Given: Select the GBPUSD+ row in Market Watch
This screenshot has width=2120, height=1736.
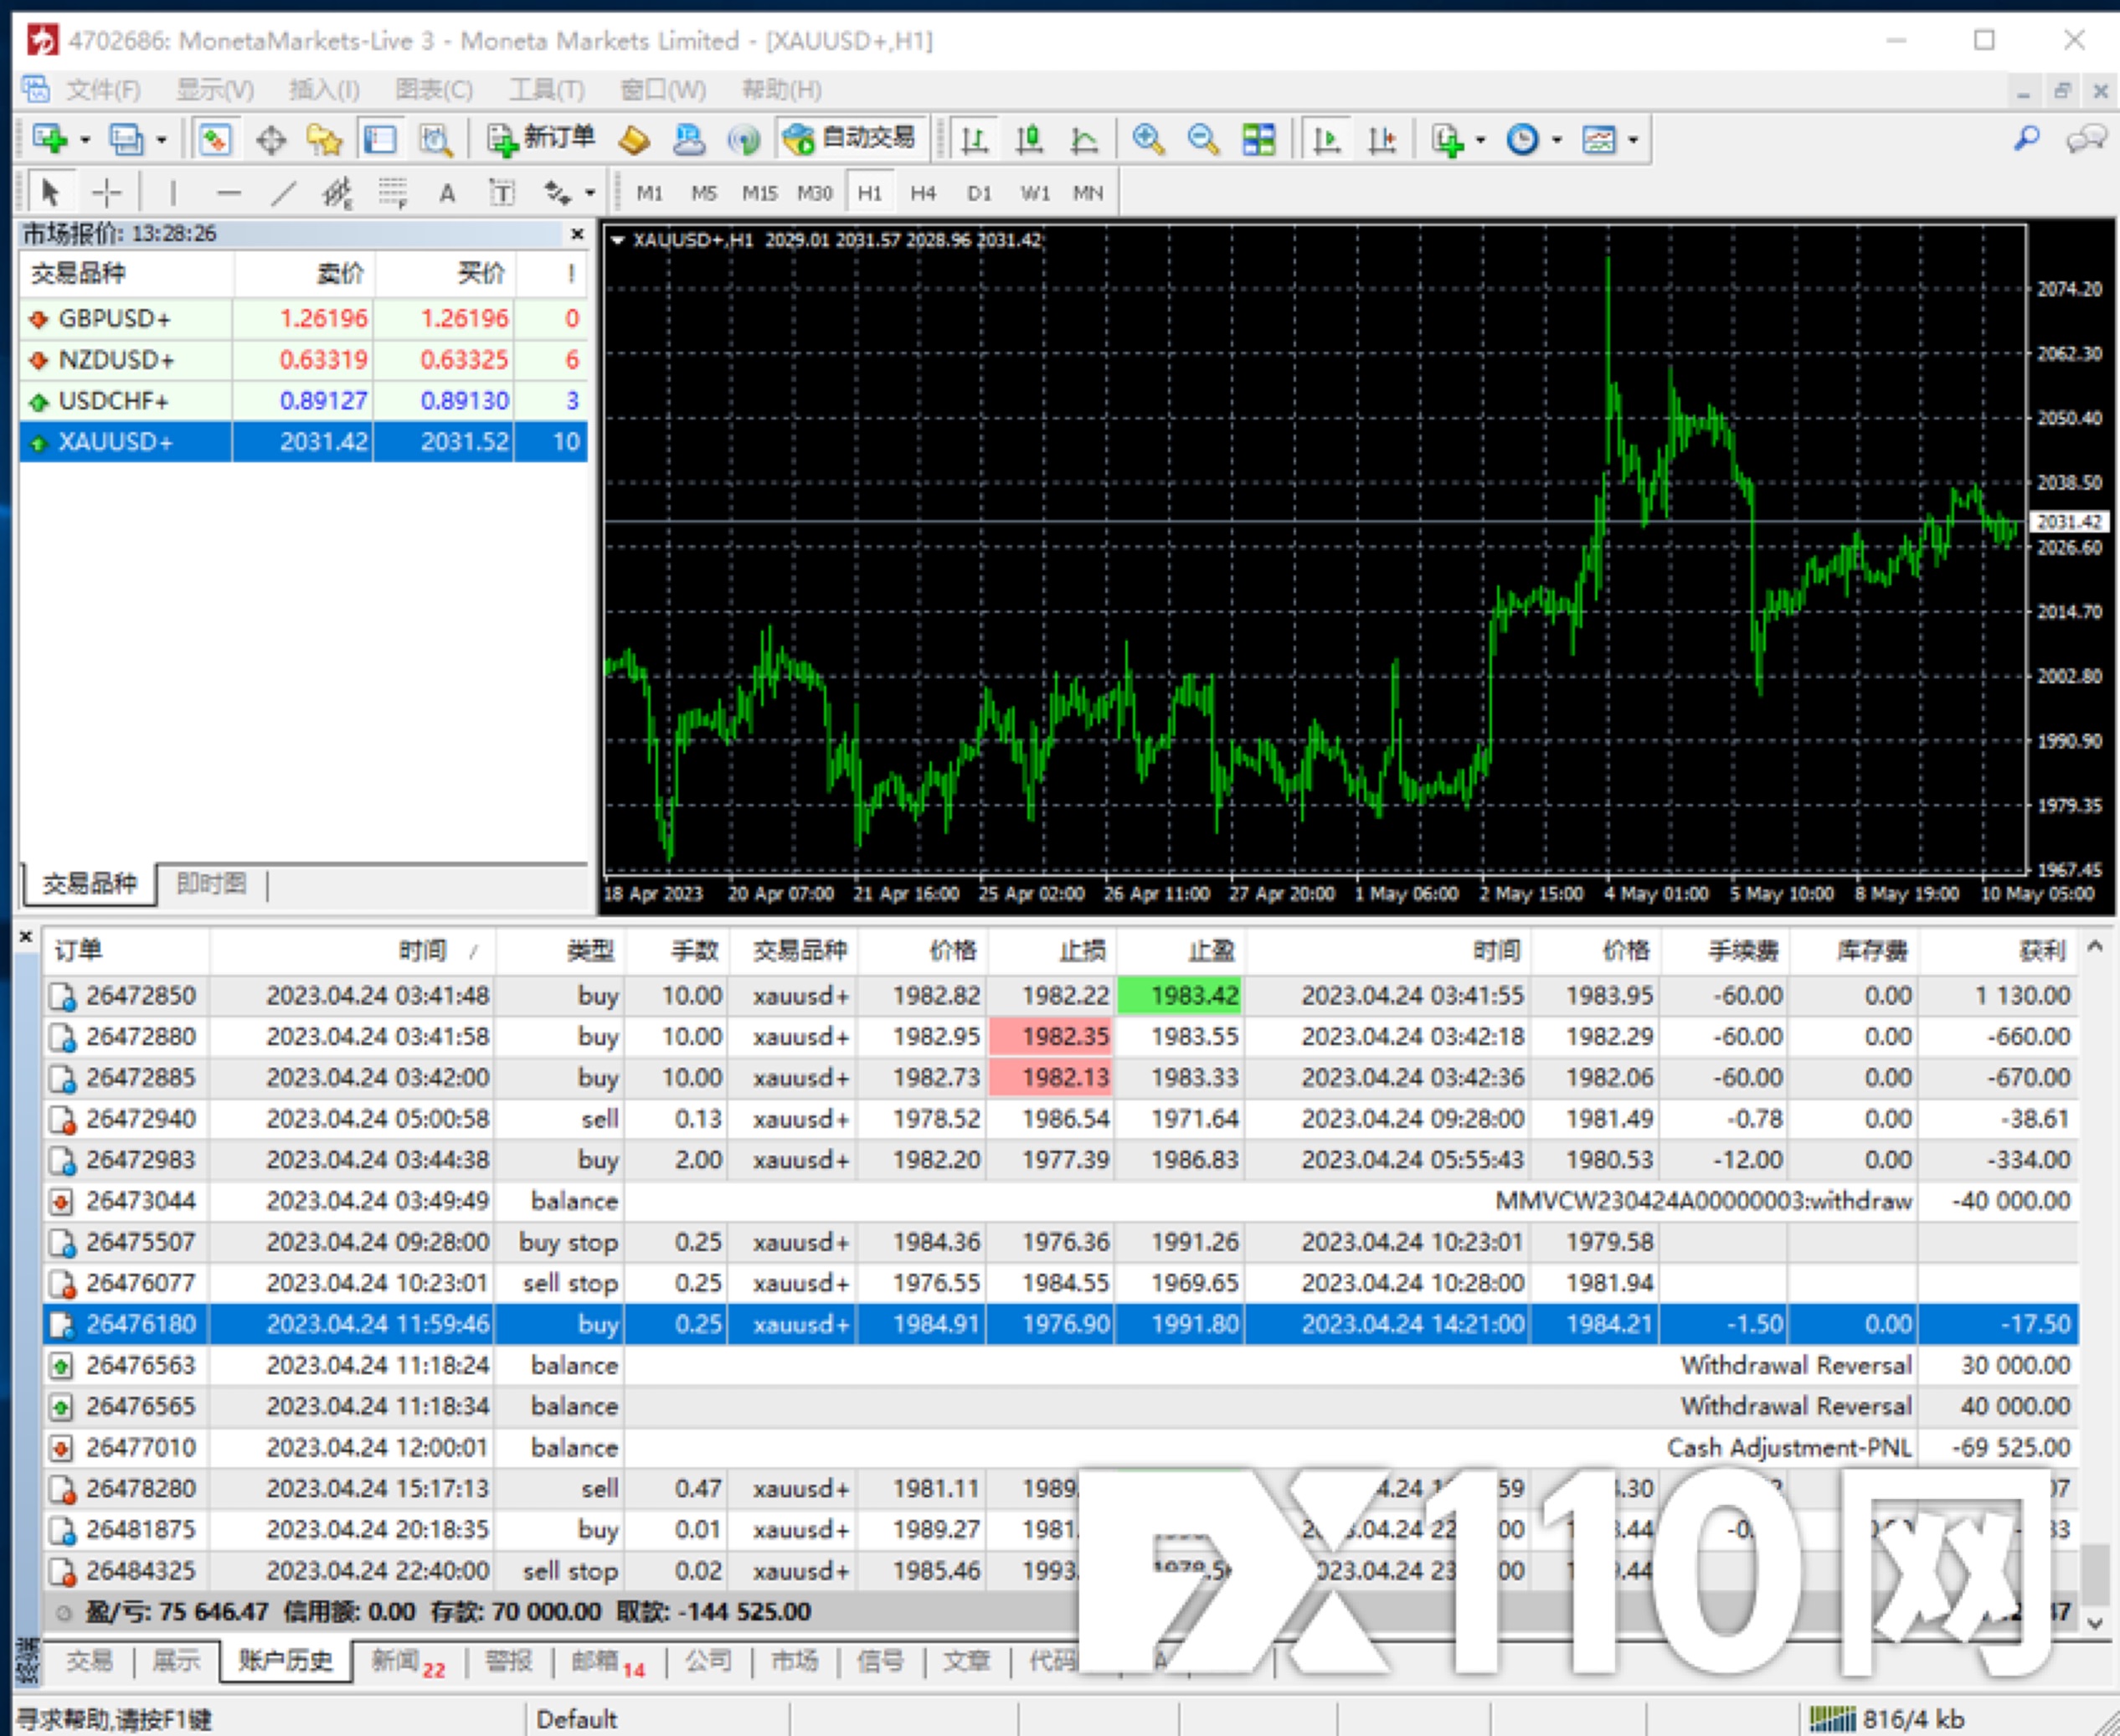Looking at the screenshot, I should click(115, 318).
